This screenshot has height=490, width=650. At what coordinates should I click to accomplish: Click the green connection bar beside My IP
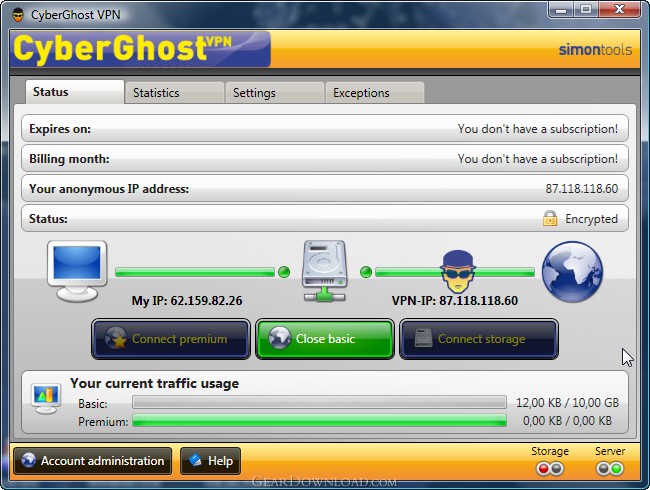pyautogui.click(x=195, y=272)
